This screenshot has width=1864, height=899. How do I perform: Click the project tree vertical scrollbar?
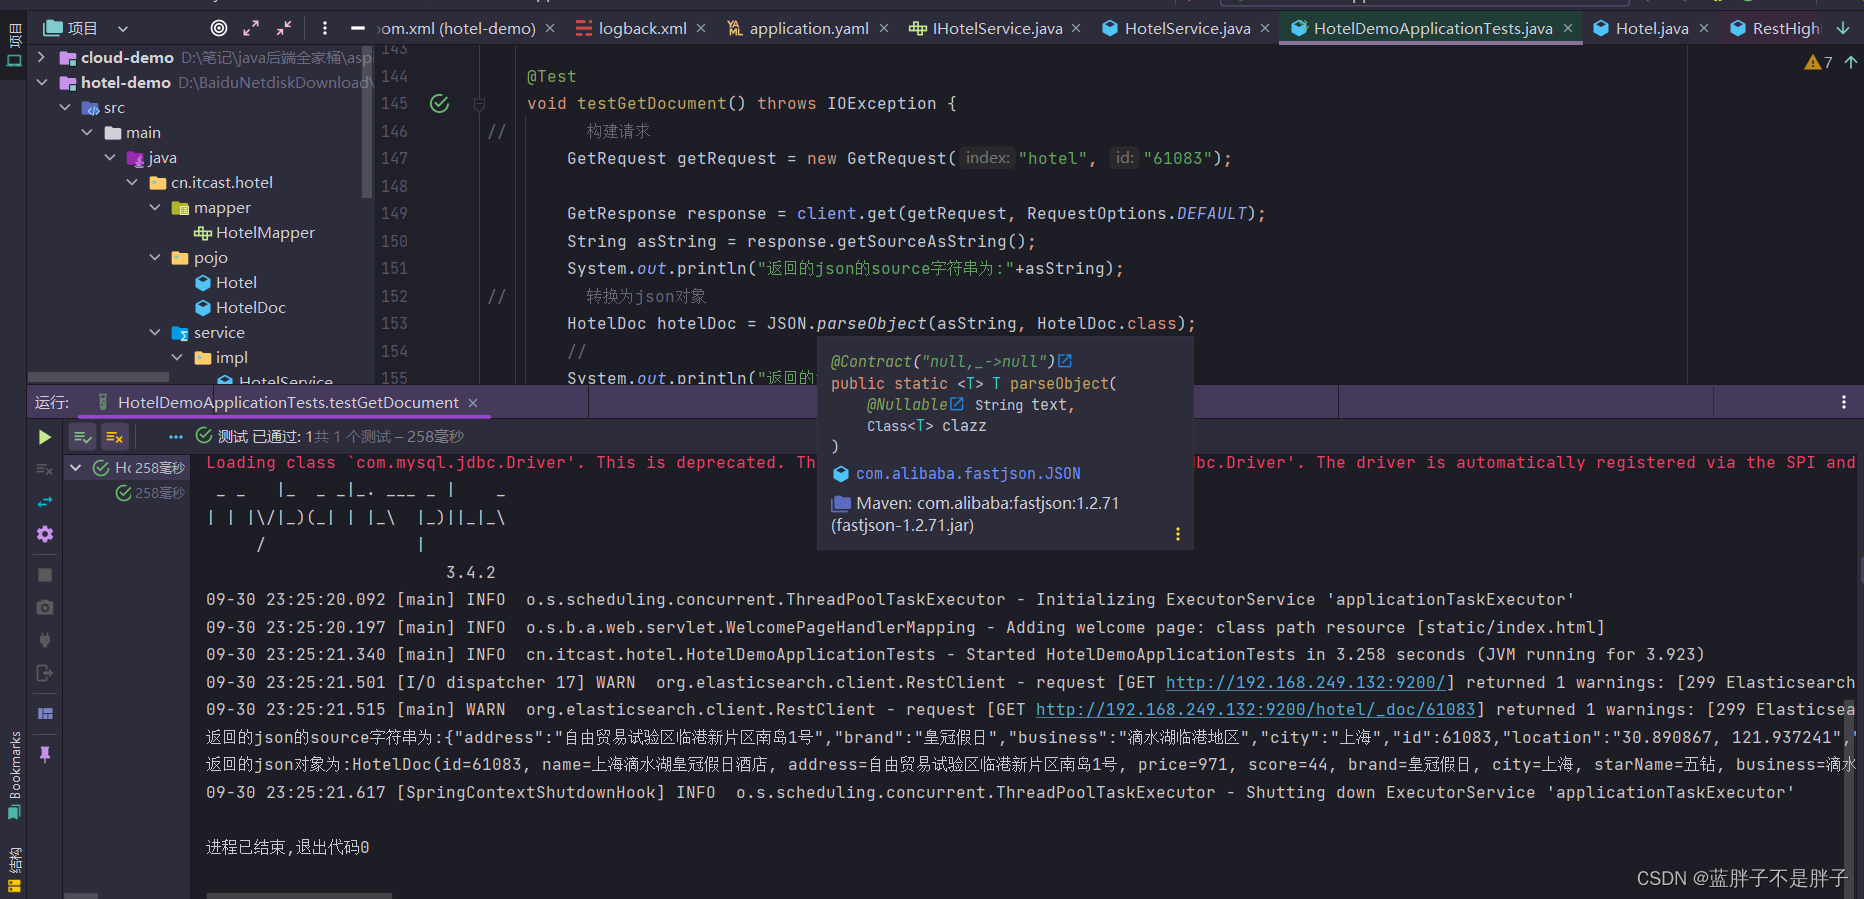(x=367, y=120)
